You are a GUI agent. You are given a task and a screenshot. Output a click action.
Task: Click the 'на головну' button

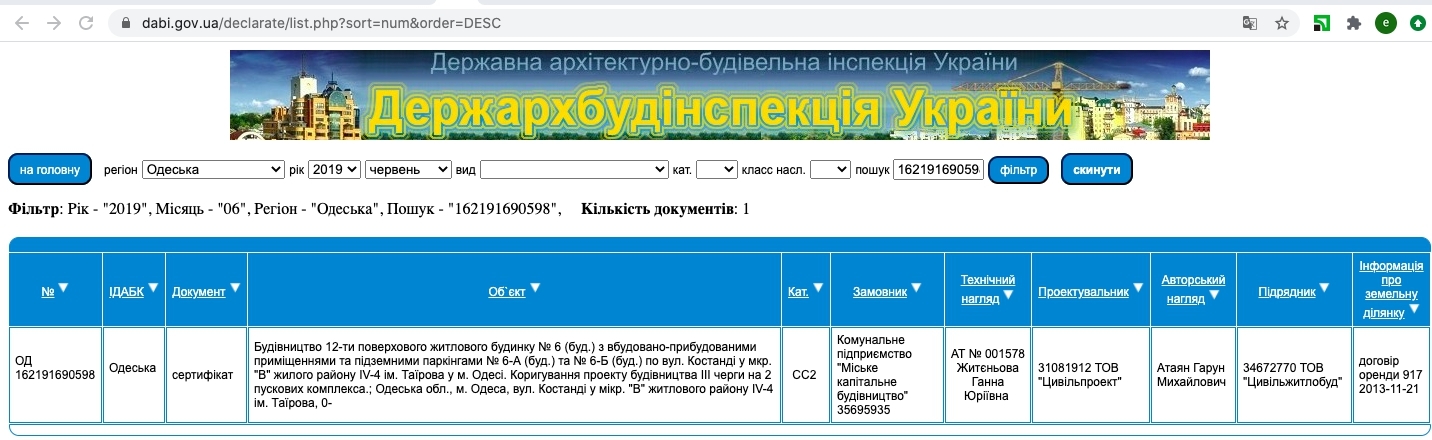tap(50, 170)
